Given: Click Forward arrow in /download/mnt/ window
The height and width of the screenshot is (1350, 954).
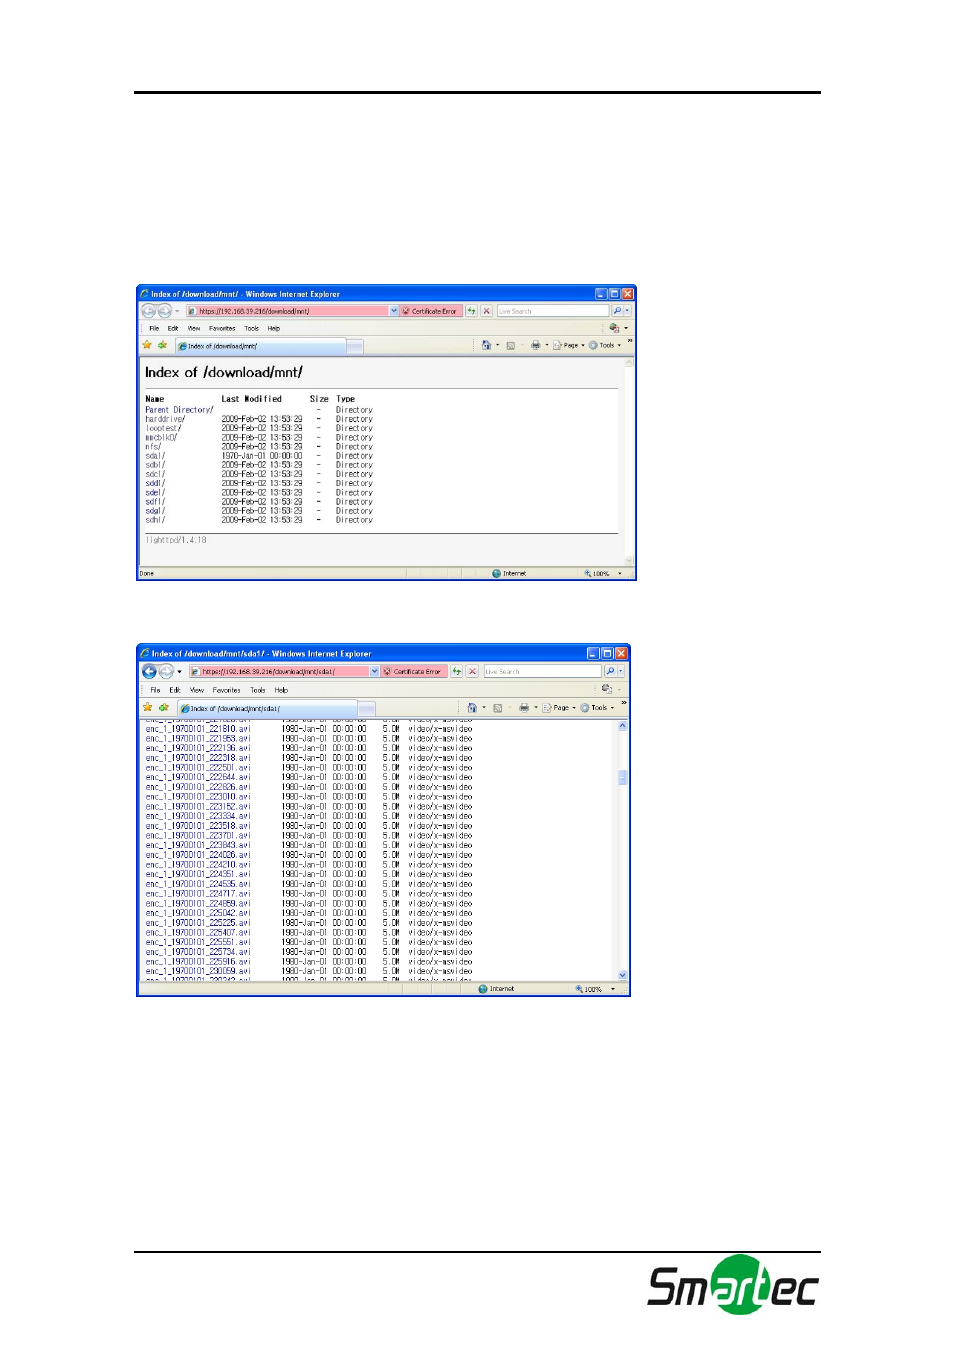Looking at the screenshot, I should [x=164, y=311].
